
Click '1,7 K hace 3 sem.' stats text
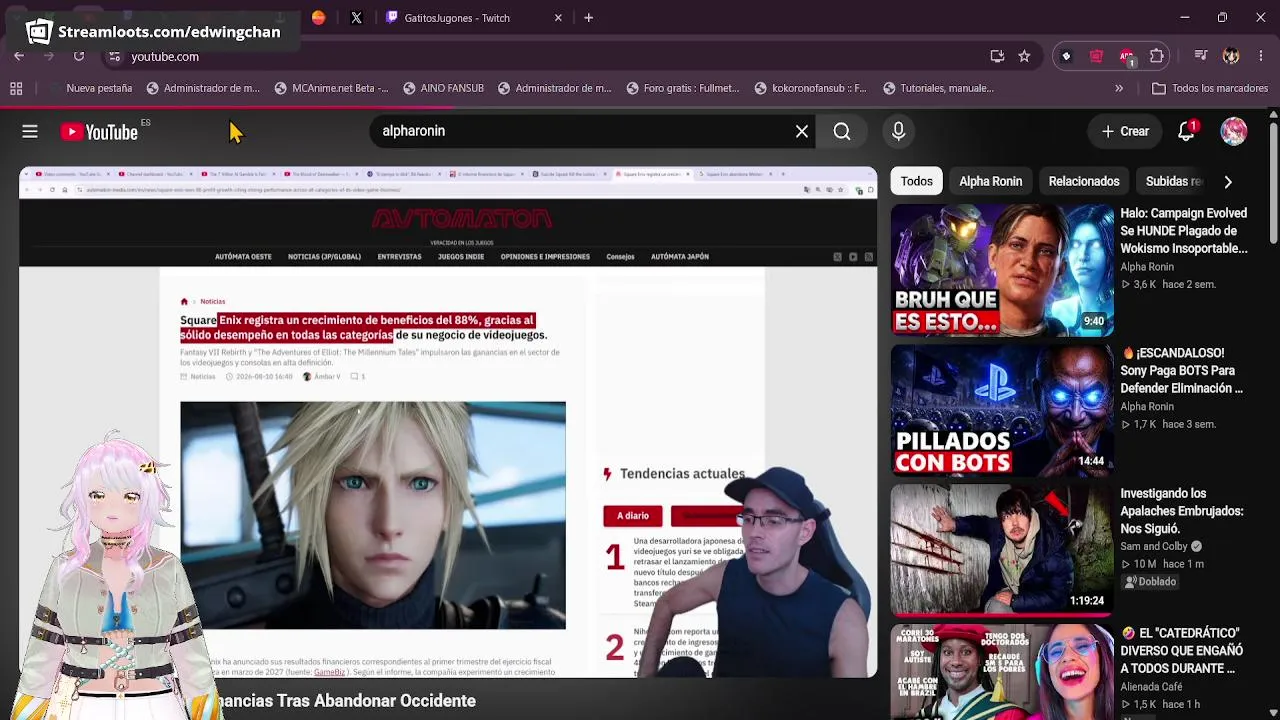click(x=1168, y=425)
